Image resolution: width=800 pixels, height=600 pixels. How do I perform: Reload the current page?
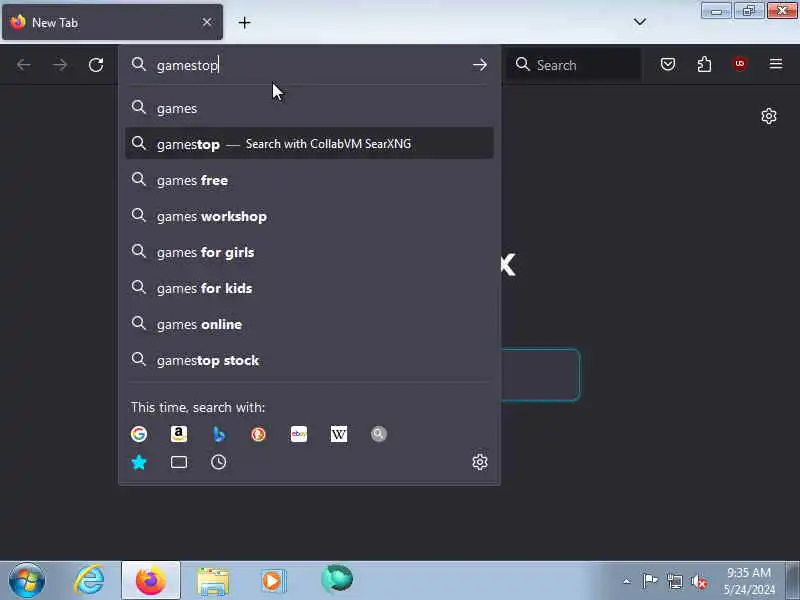click(x=96, y=65)
